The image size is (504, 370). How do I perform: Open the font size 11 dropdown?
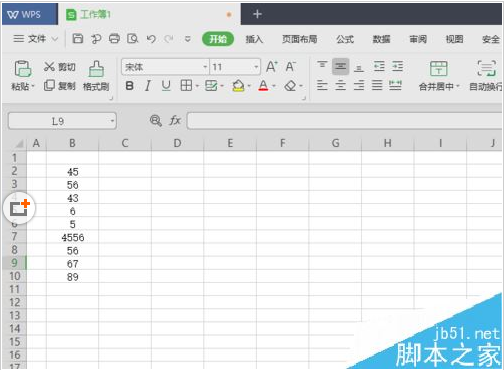pyautogui.click(x=256, y=67)
